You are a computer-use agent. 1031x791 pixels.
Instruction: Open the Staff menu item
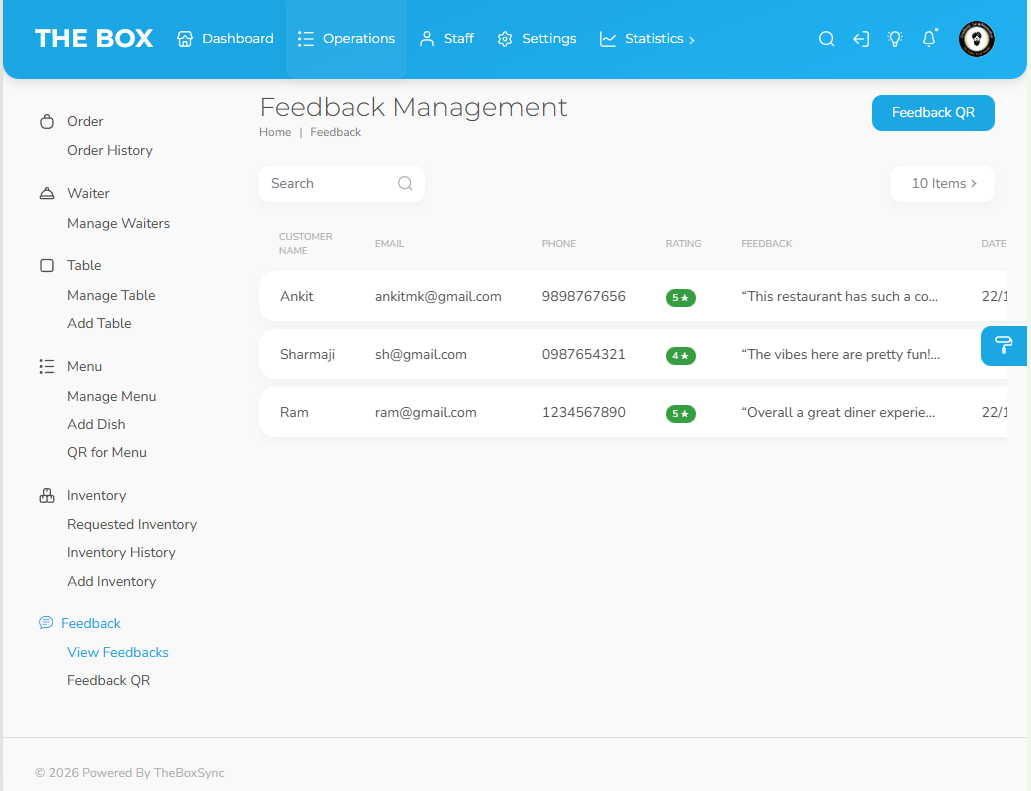(446, 39)
